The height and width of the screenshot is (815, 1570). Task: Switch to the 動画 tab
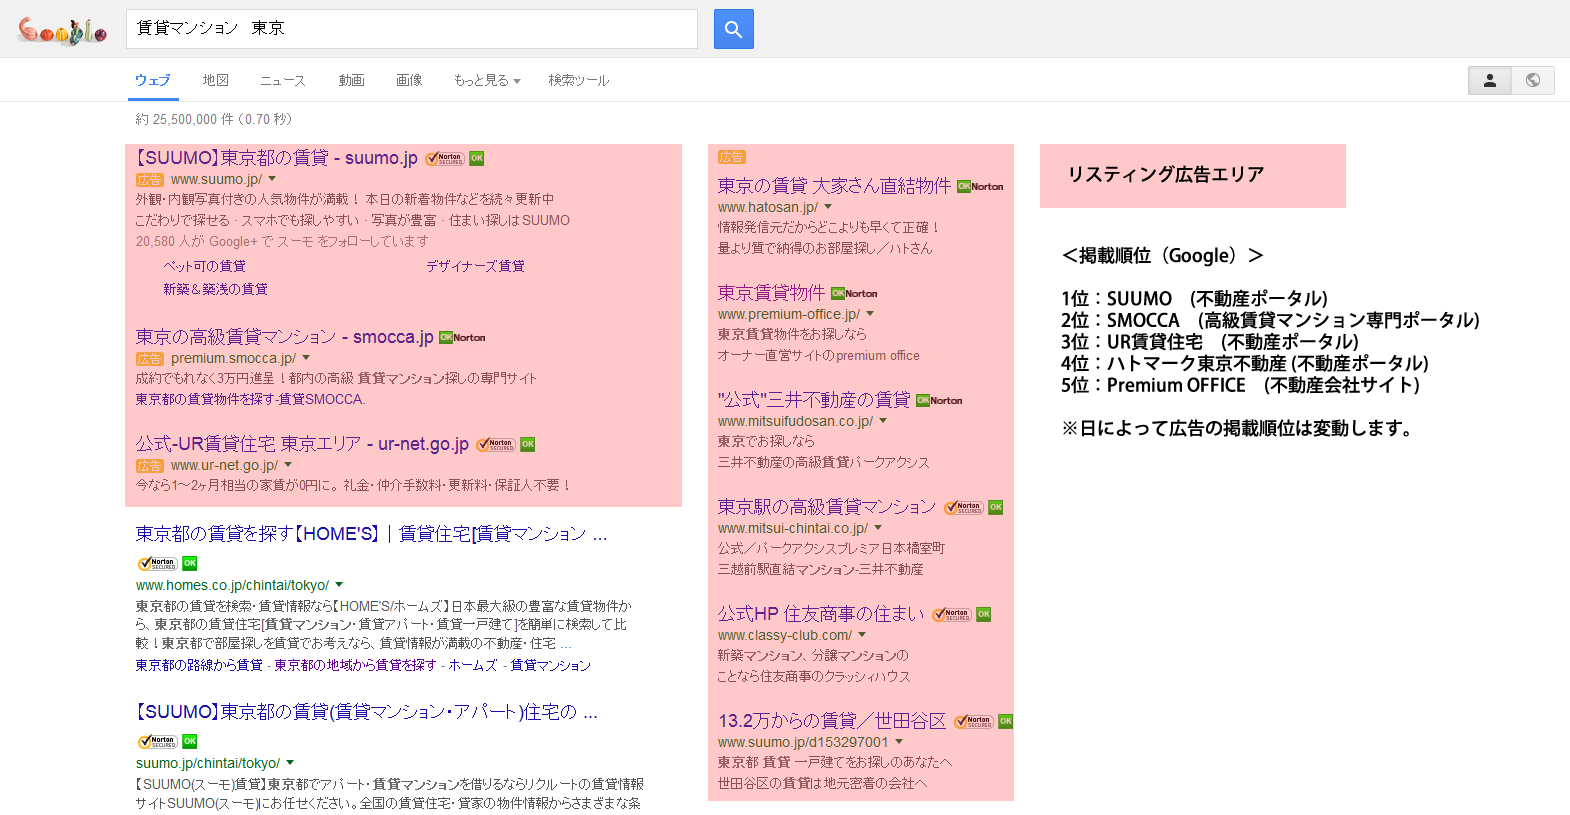pos(351,80)
